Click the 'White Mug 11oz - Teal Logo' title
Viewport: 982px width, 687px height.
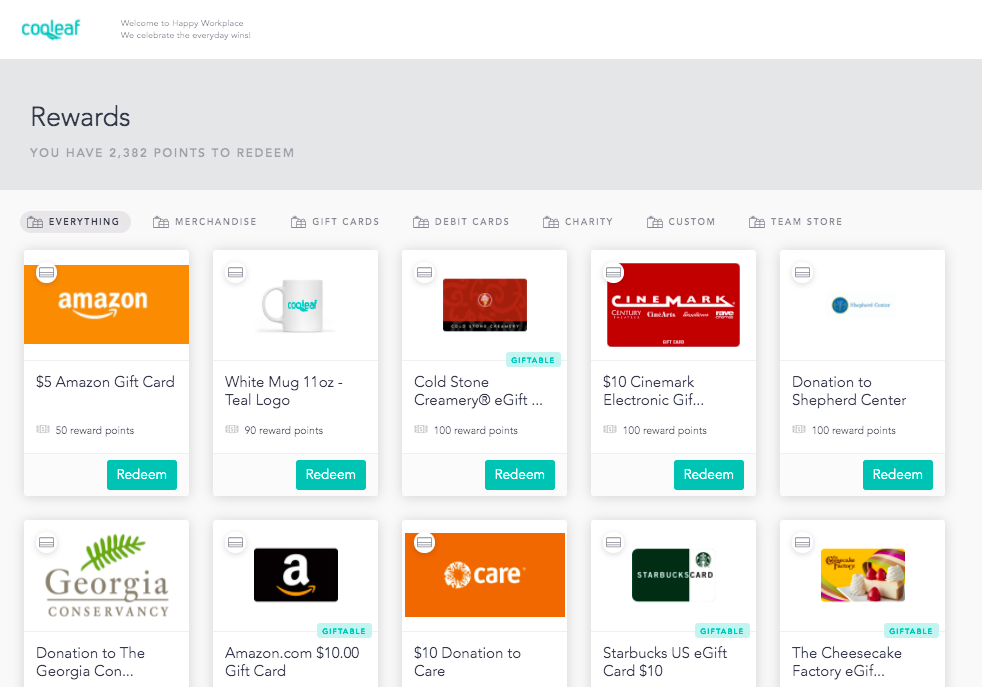point(284,391)
